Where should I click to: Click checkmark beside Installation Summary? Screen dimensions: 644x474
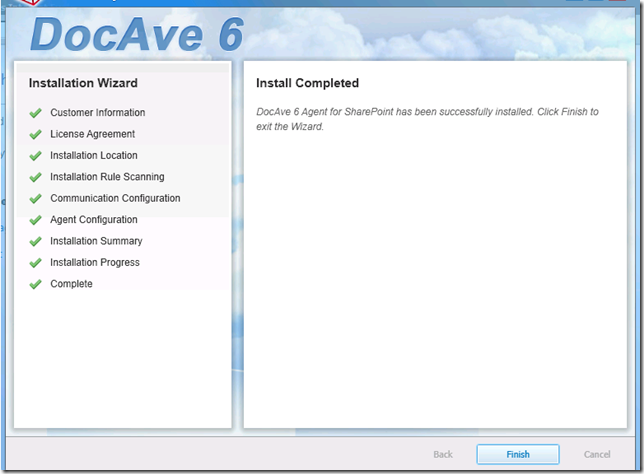coord(36,241)
